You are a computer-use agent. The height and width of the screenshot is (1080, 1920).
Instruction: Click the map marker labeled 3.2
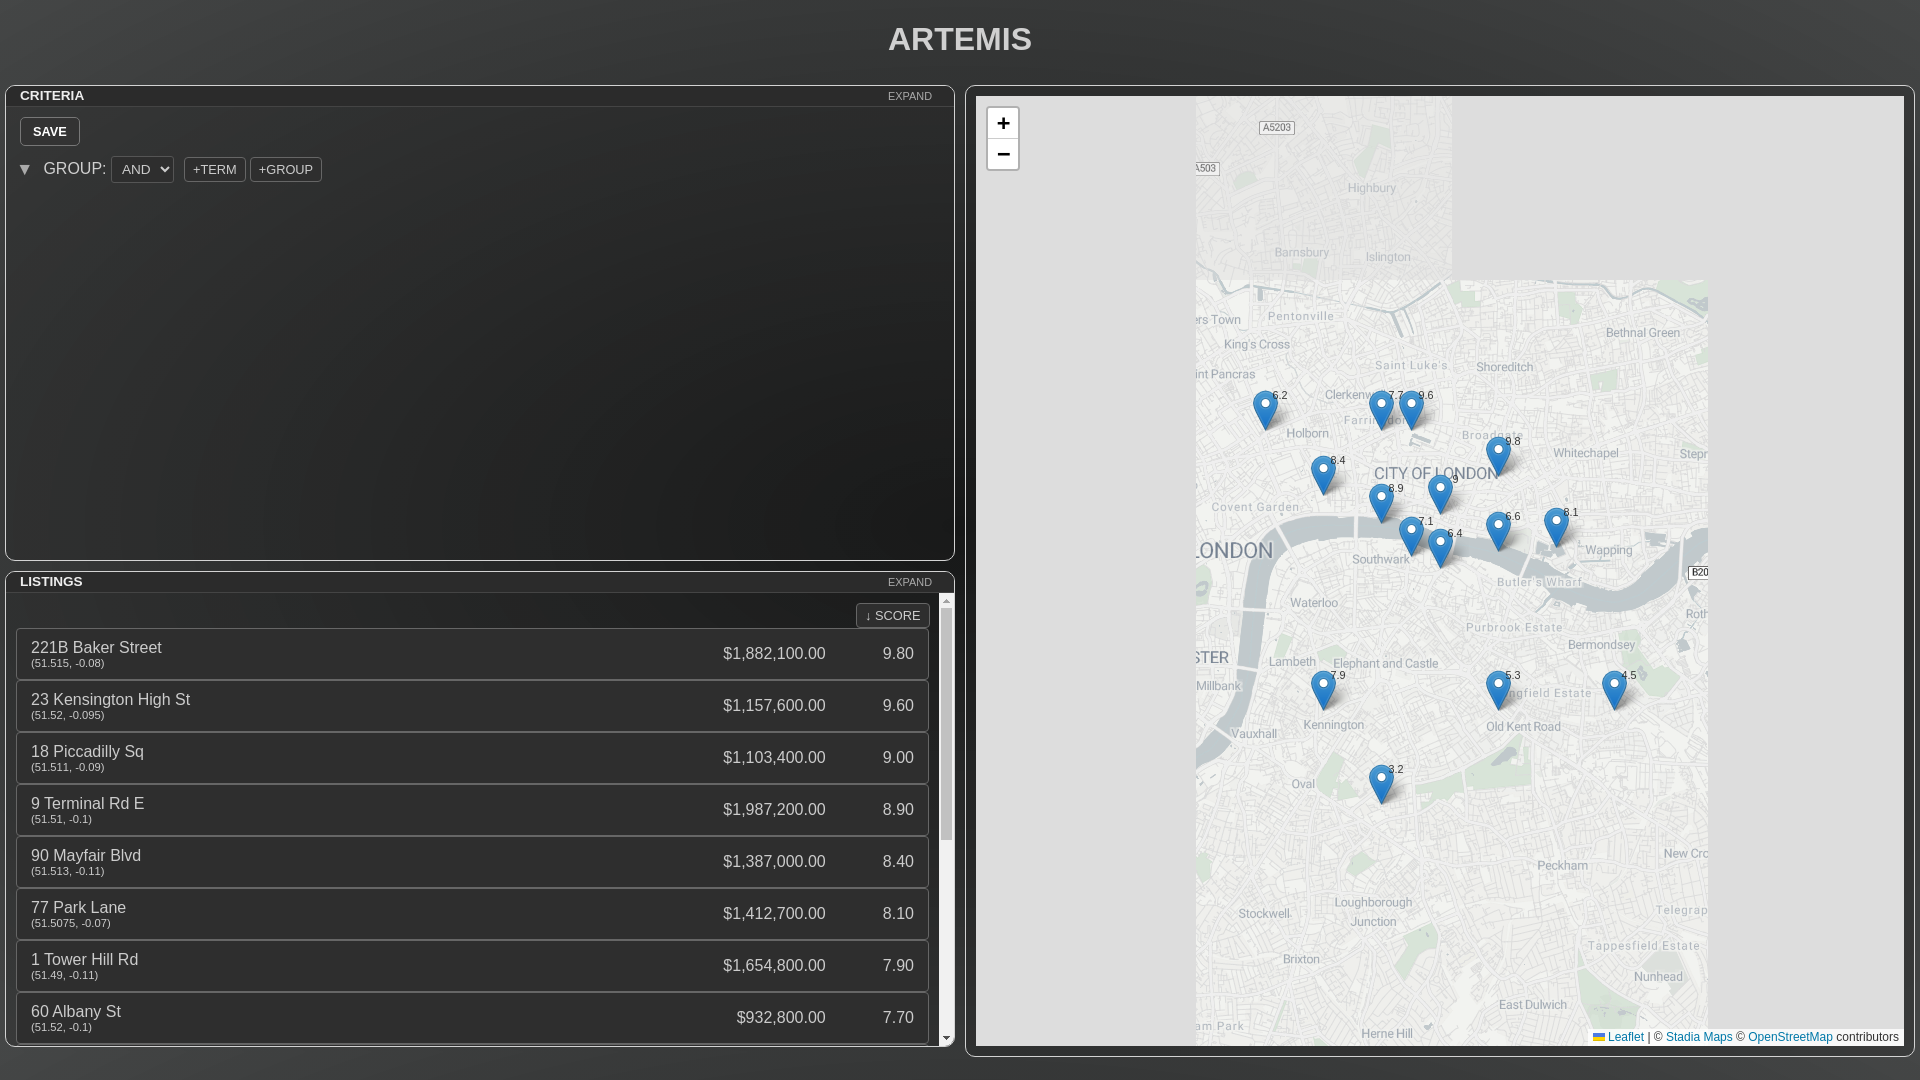(1381, 784)
